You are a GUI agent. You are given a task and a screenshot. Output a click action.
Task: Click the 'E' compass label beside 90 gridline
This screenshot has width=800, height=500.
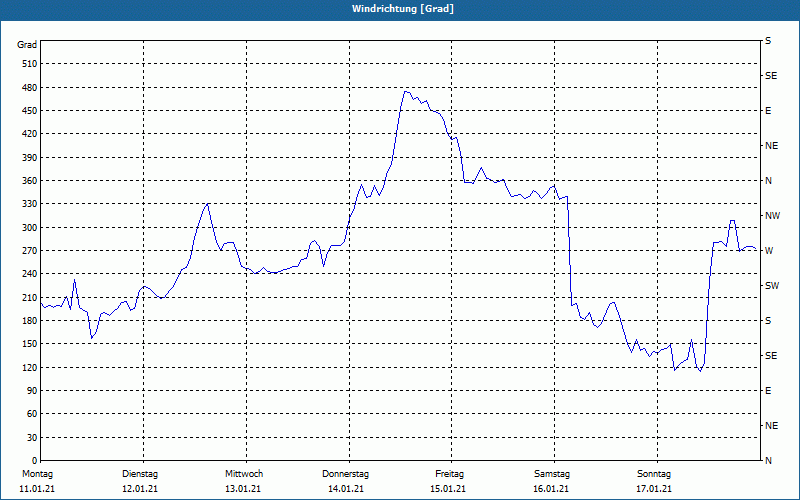pos(768,391)
